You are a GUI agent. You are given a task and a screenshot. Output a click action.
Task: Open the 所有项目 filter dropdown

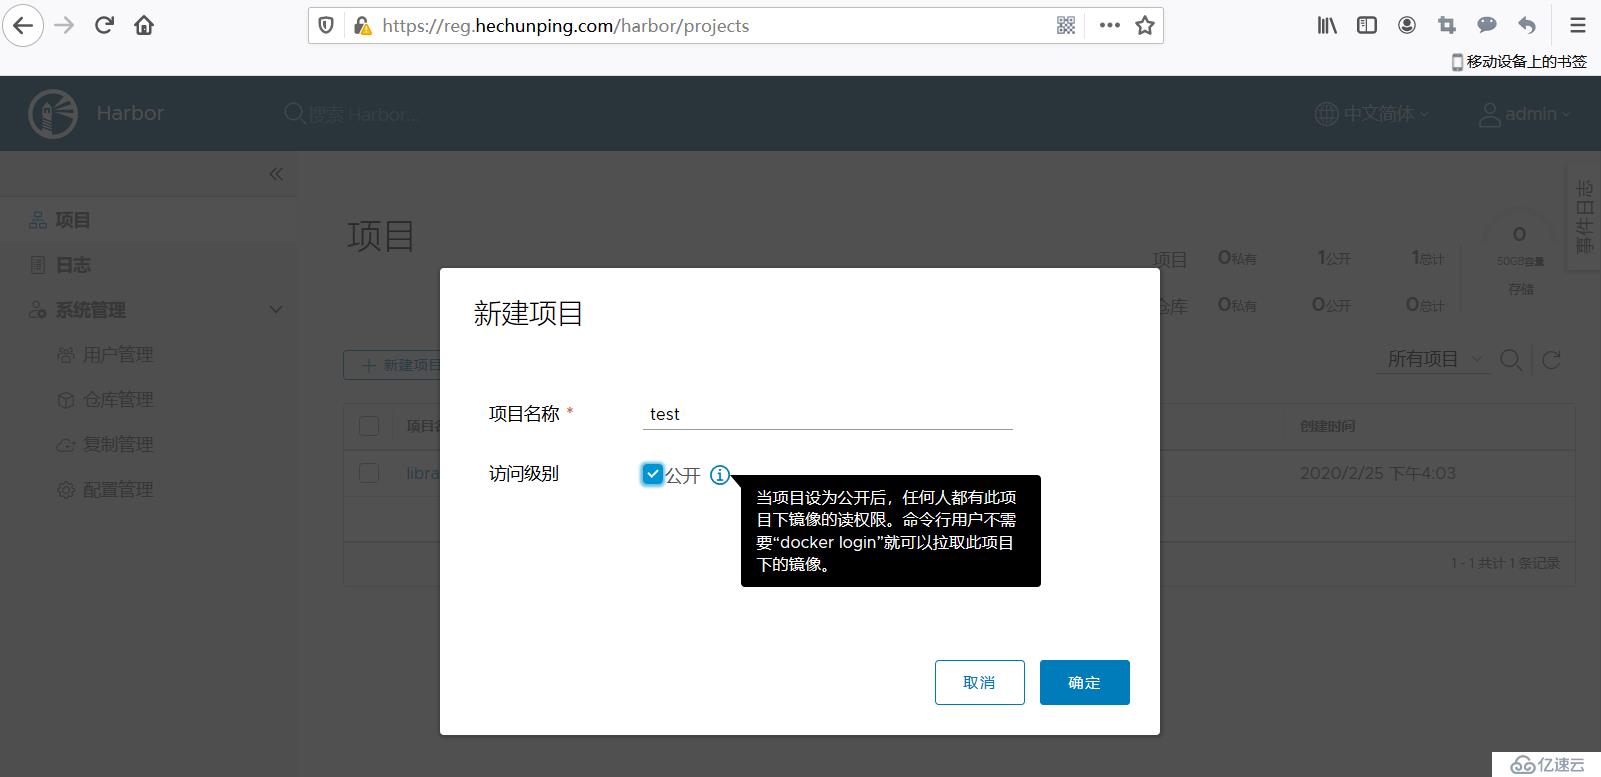(x=1436, y=359)
